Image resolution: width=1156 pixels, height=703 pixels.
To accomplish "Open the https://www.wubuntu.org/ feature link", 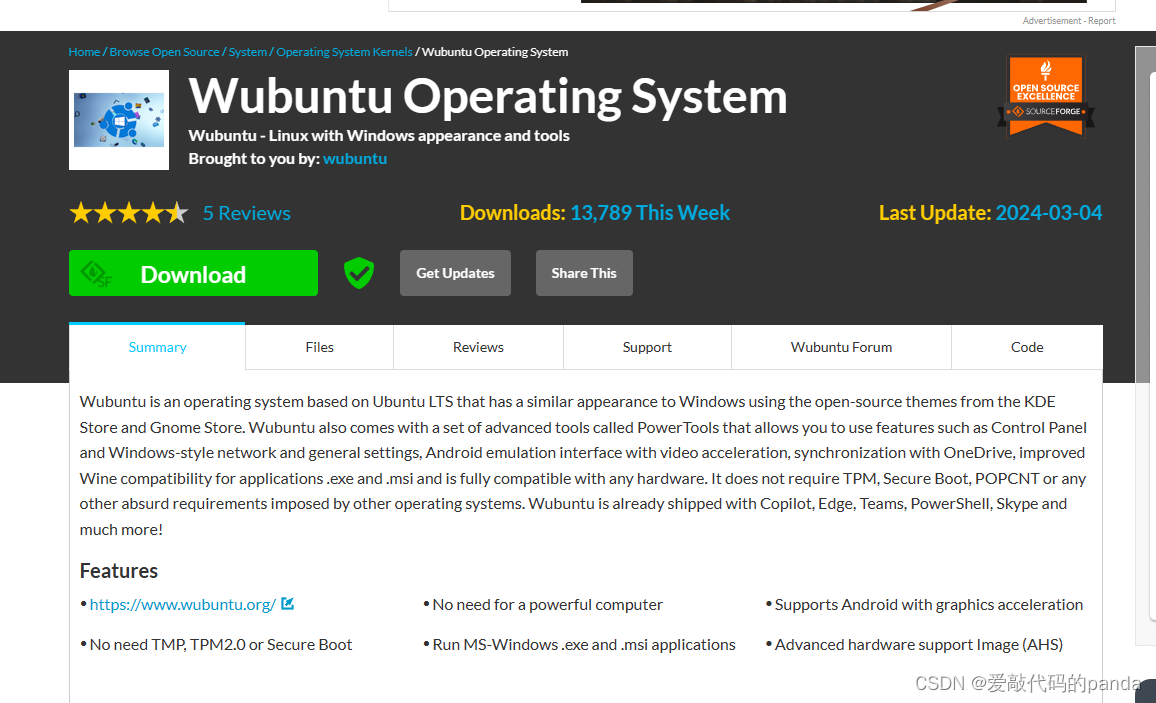I will tap(183, 603).
